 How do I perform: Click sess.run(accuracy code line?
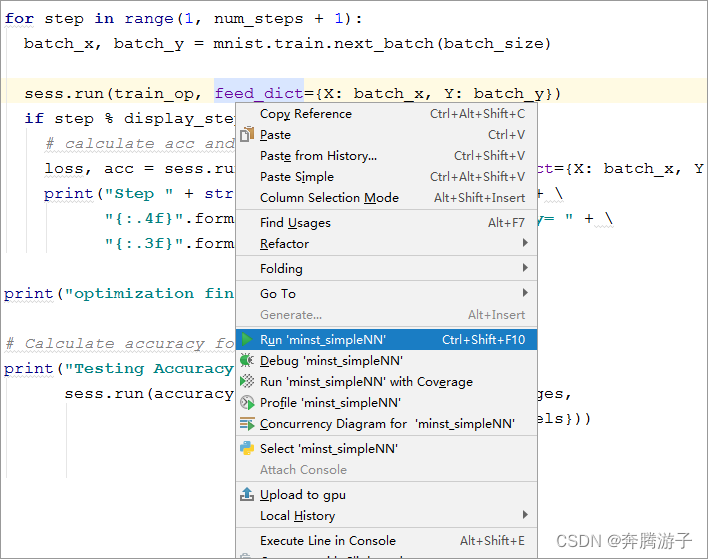(149, 394)
